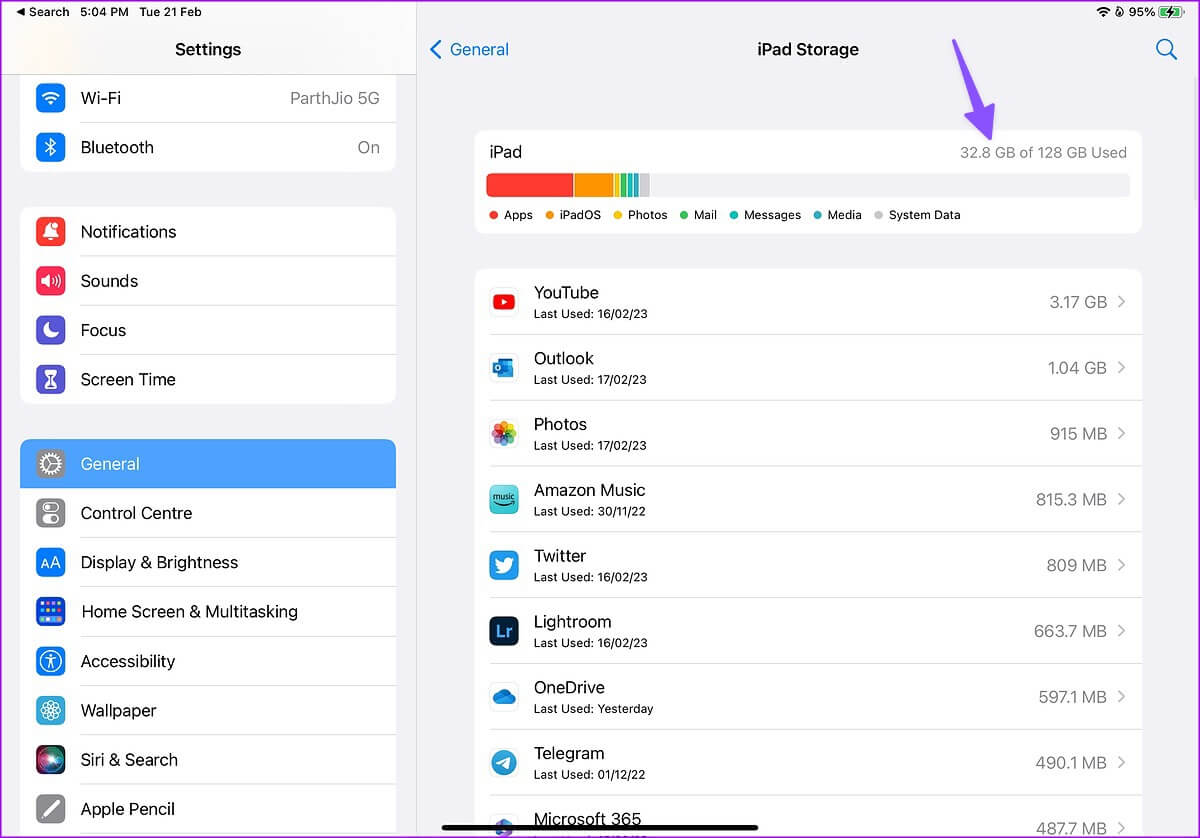Viewport: 1200px width, 838px height.
Task: Tap the General gear icon
Action: (51, 464)
